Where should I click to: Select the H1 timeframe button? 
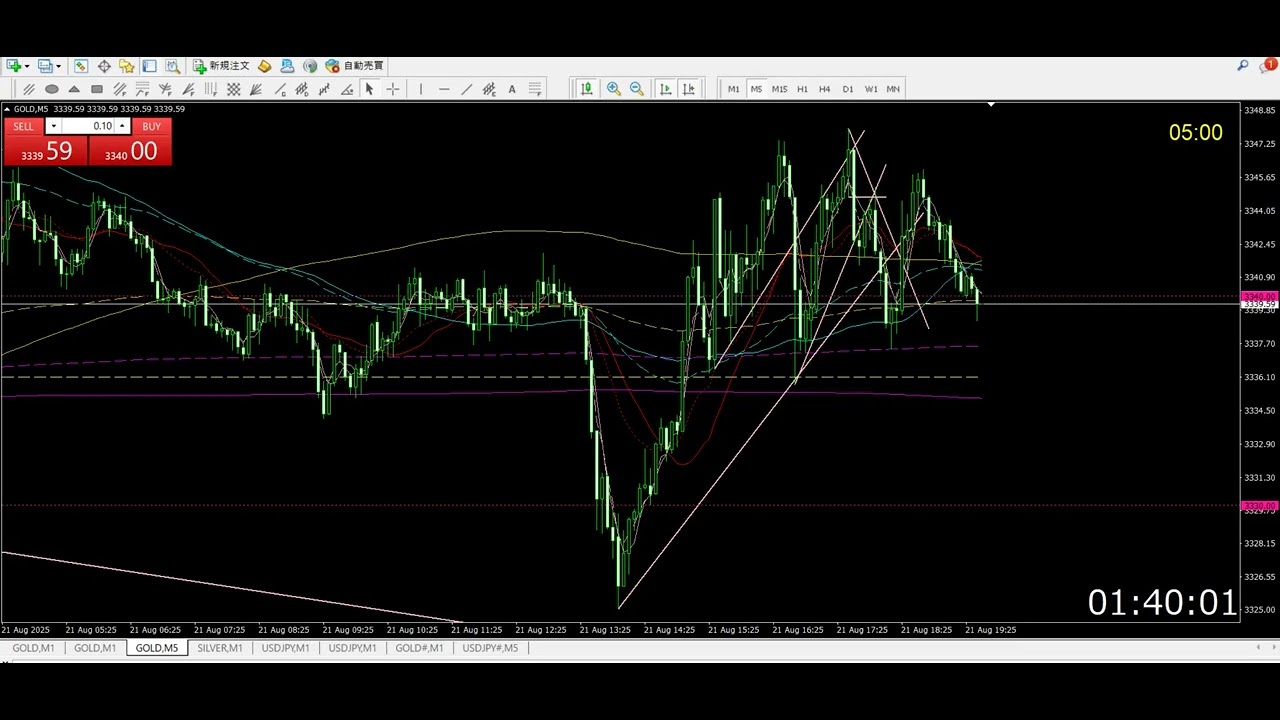coord(802,89)
